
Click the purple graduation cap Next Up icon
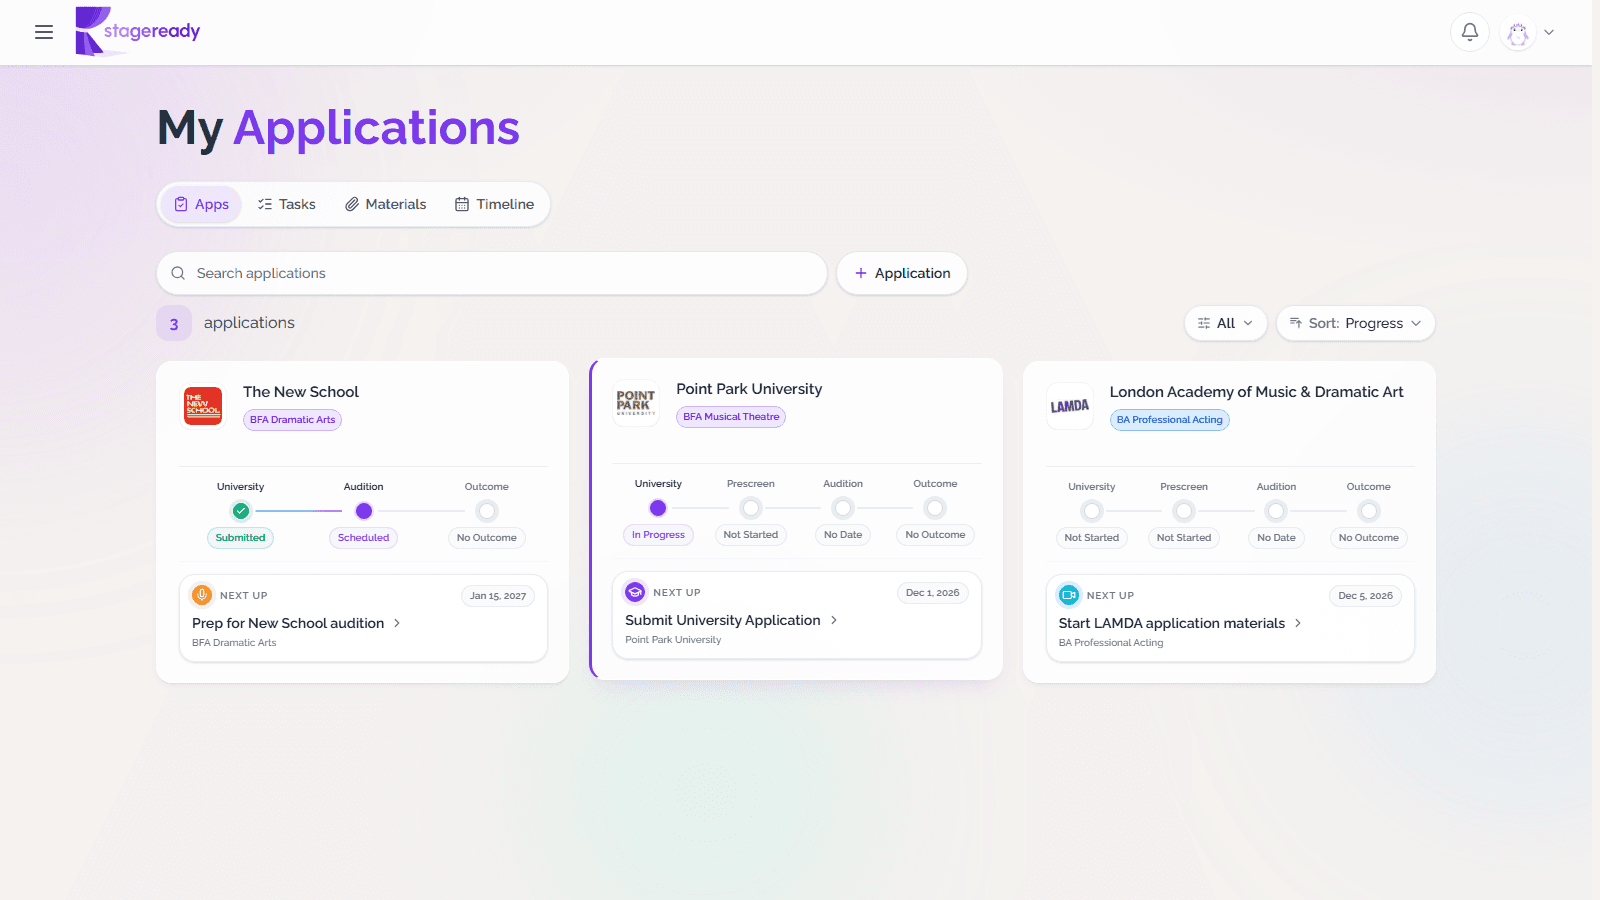tap(635, 592)
